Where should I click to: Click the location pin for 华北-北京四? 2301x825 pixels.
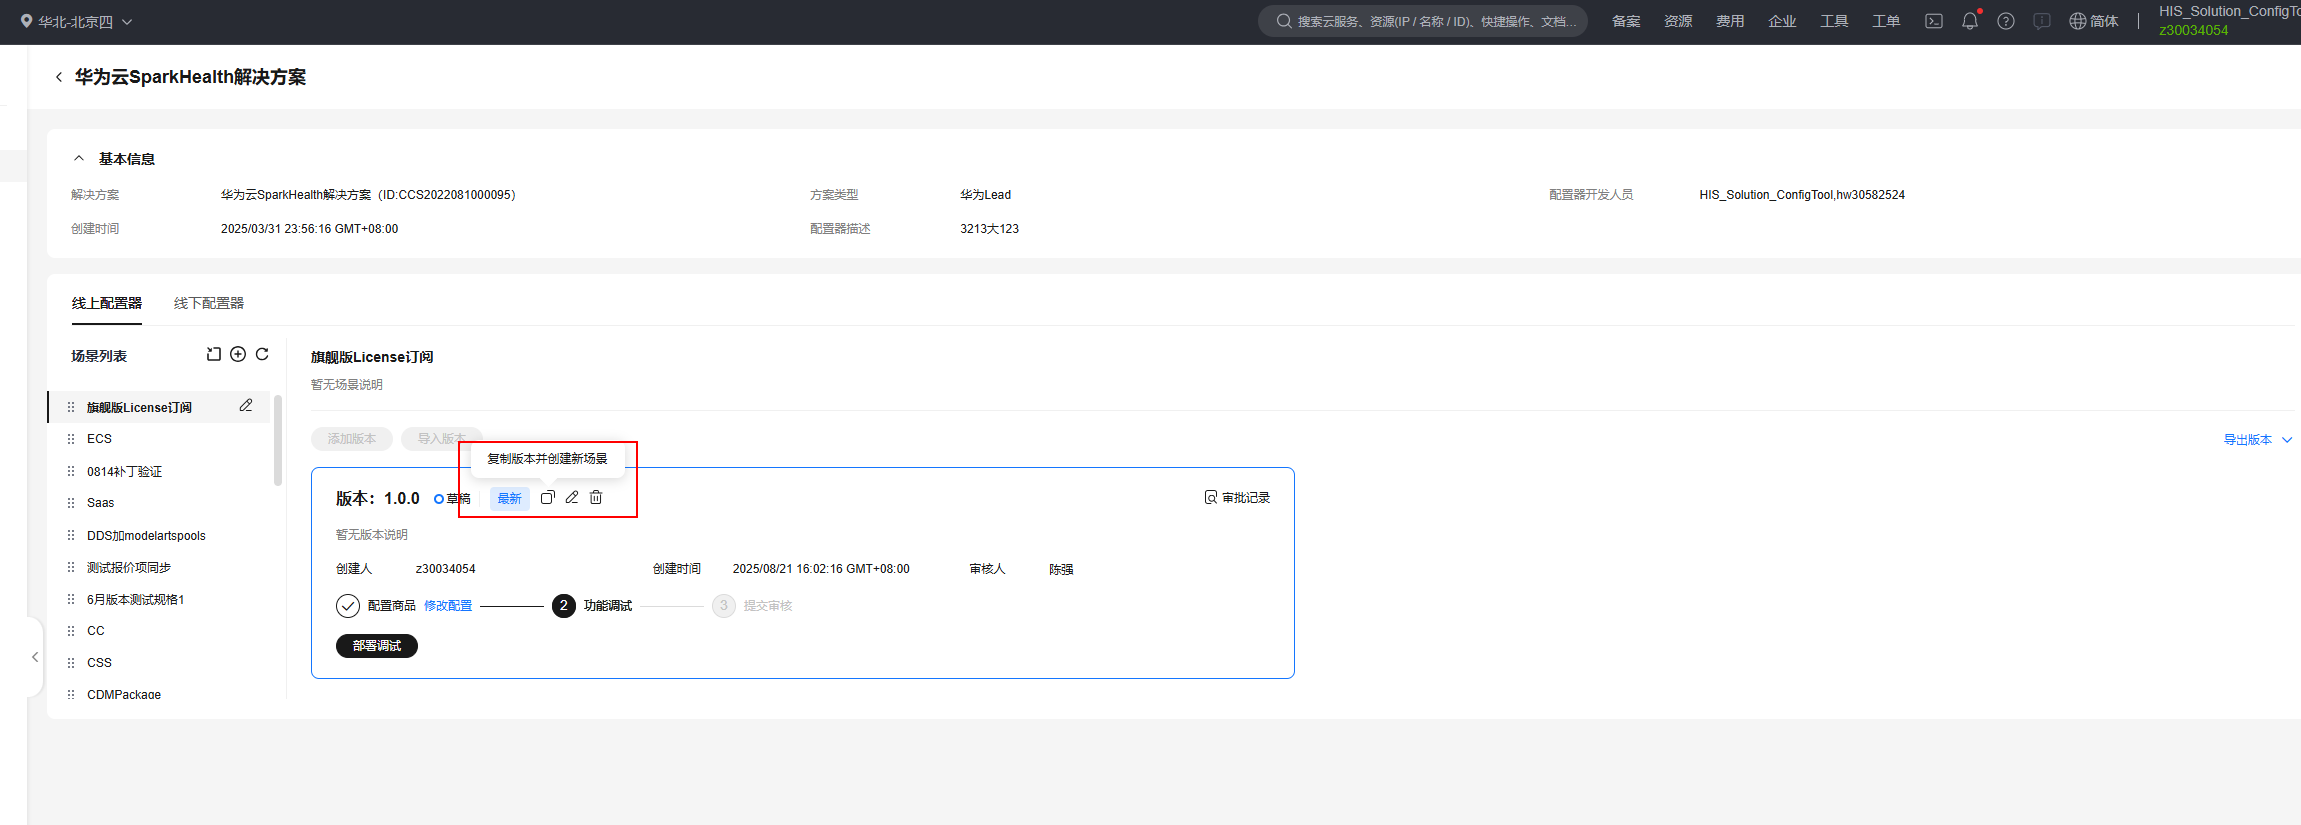[x=26, y=21]
